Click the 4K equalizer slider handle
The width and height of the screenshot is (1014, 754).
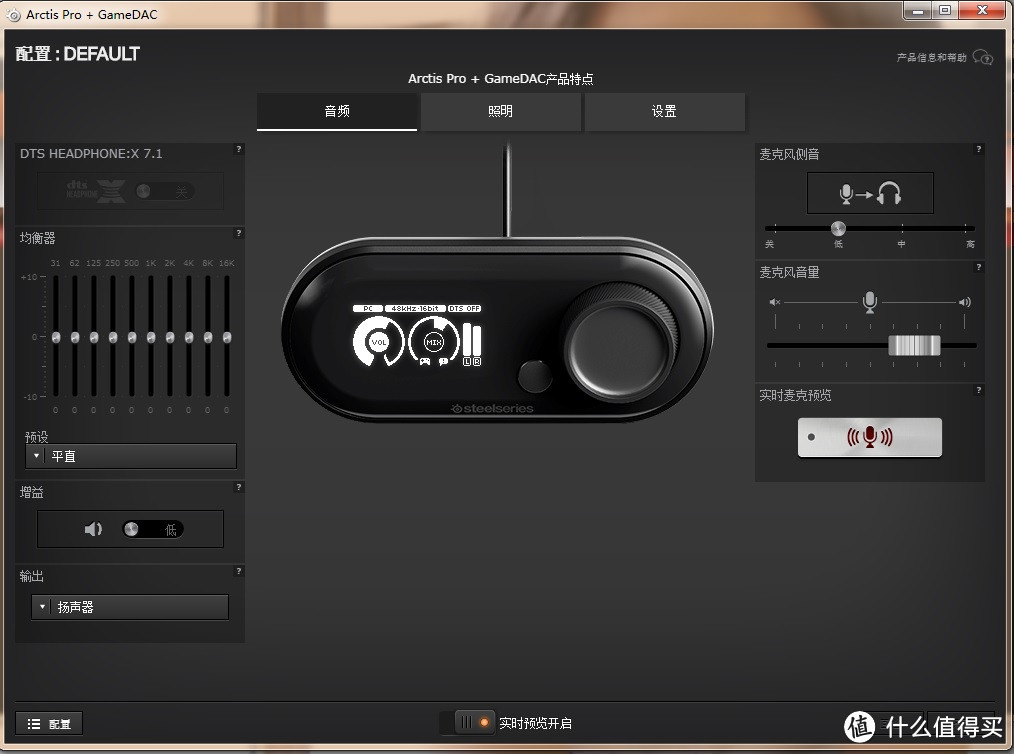click(189, 338)
